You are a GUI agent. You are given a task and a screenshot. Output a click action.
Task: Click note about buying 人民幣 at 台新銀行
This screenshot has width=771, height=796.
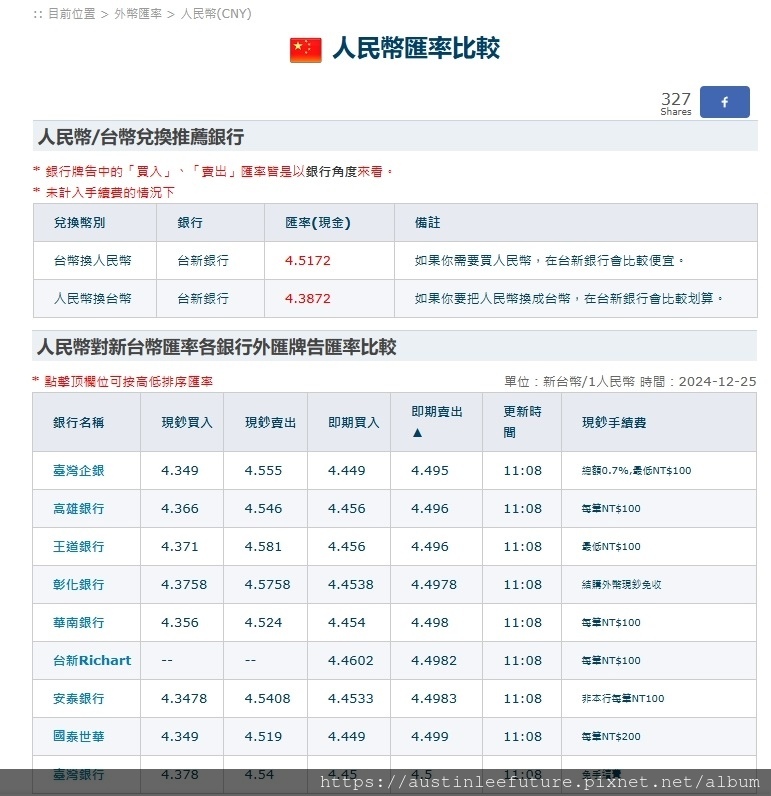click(549, 261)
